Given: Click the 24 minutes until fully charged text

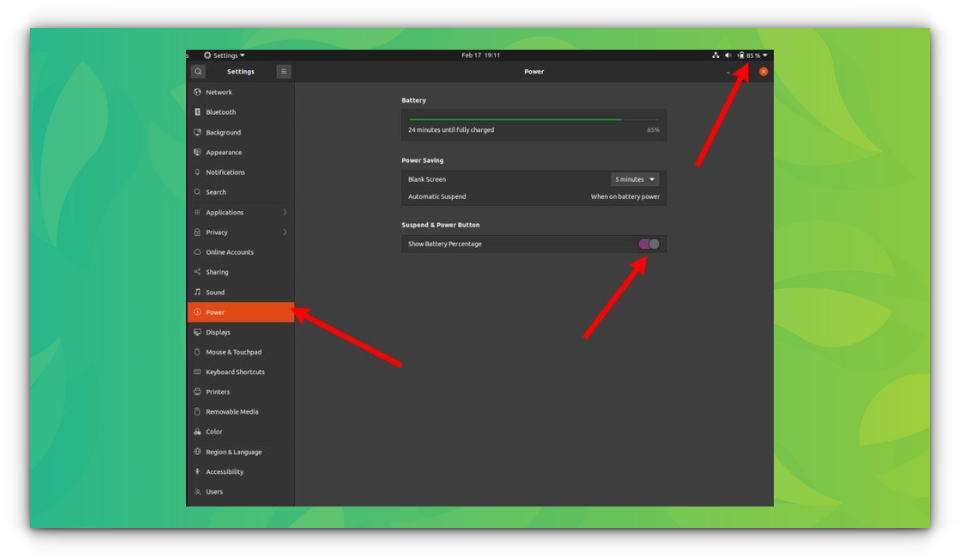Looking at the screenshot, I should tap(451, 130).
